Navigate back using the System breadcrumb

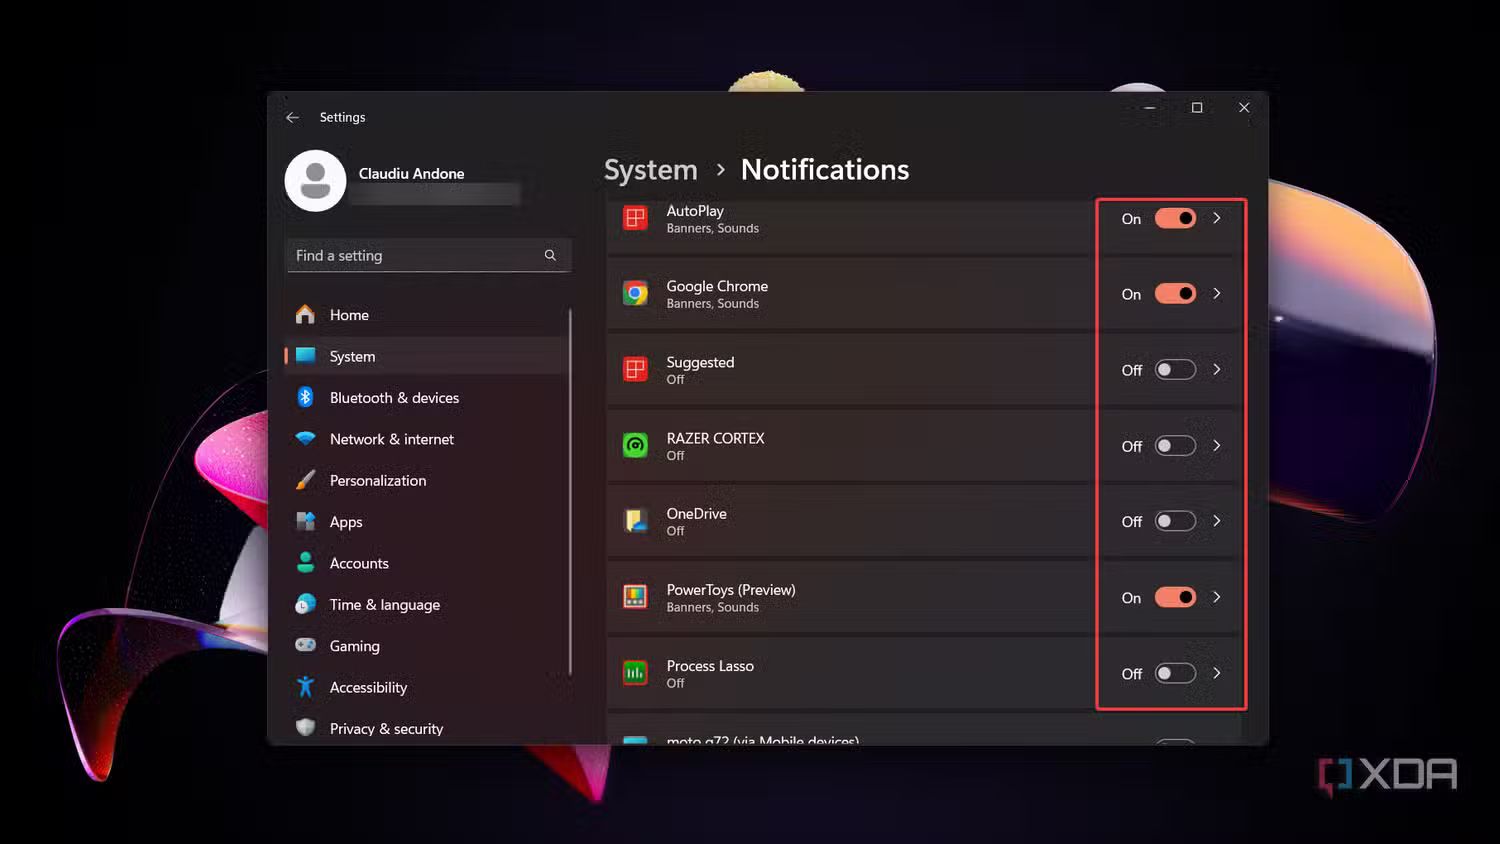(x=650, y=169)
